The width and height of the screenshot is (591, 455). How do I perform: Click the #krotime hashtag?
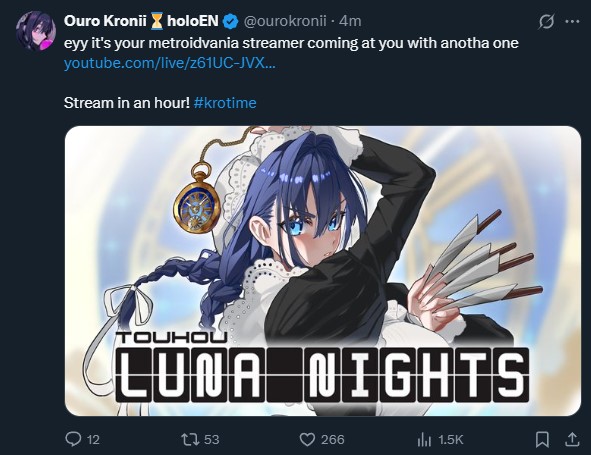click(x=225, y=103)
